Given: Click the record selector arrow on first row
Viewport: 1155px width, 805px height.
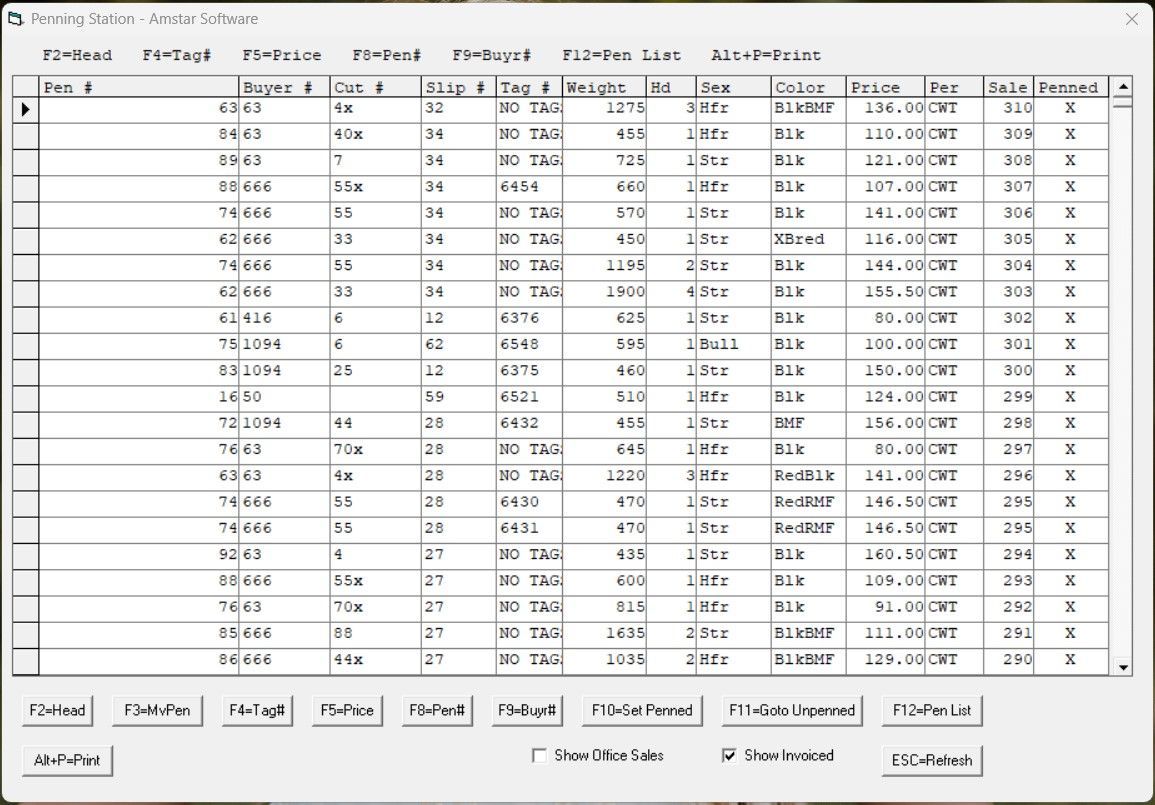Looking at the screenshot, I should pyautogui.click(x=23, y=110).
